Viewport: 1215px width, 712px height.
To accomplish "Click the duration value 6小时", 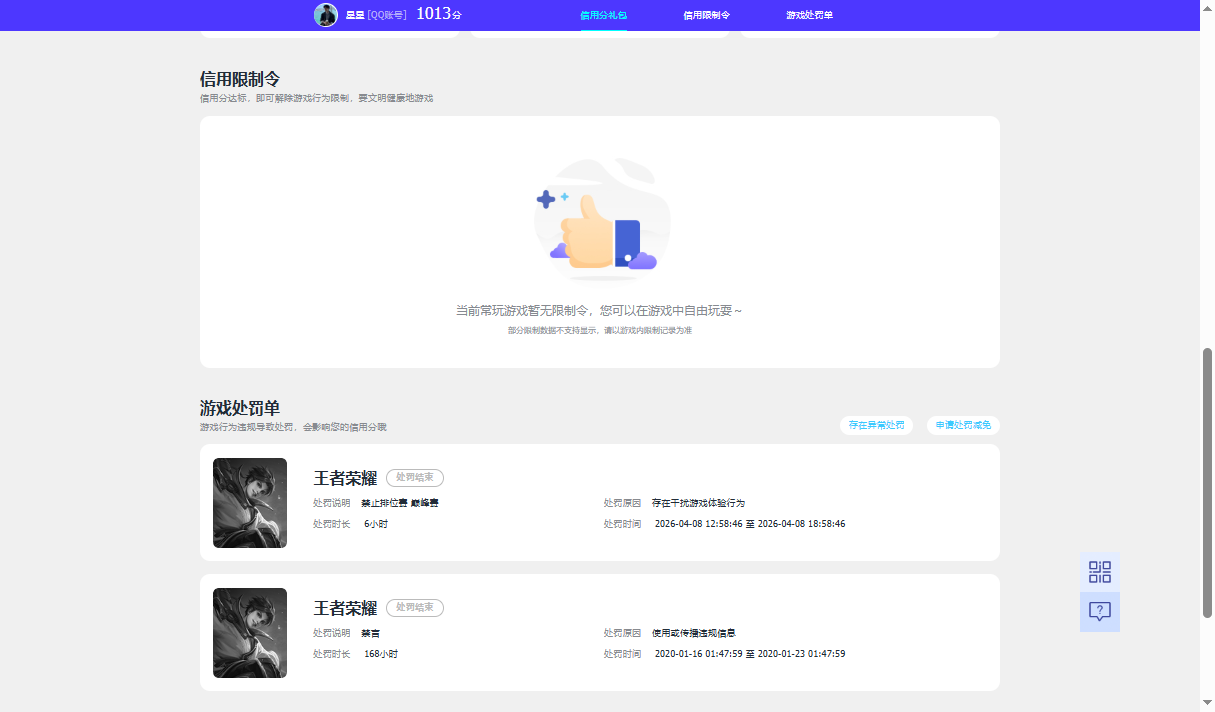I will pos(376,524).
